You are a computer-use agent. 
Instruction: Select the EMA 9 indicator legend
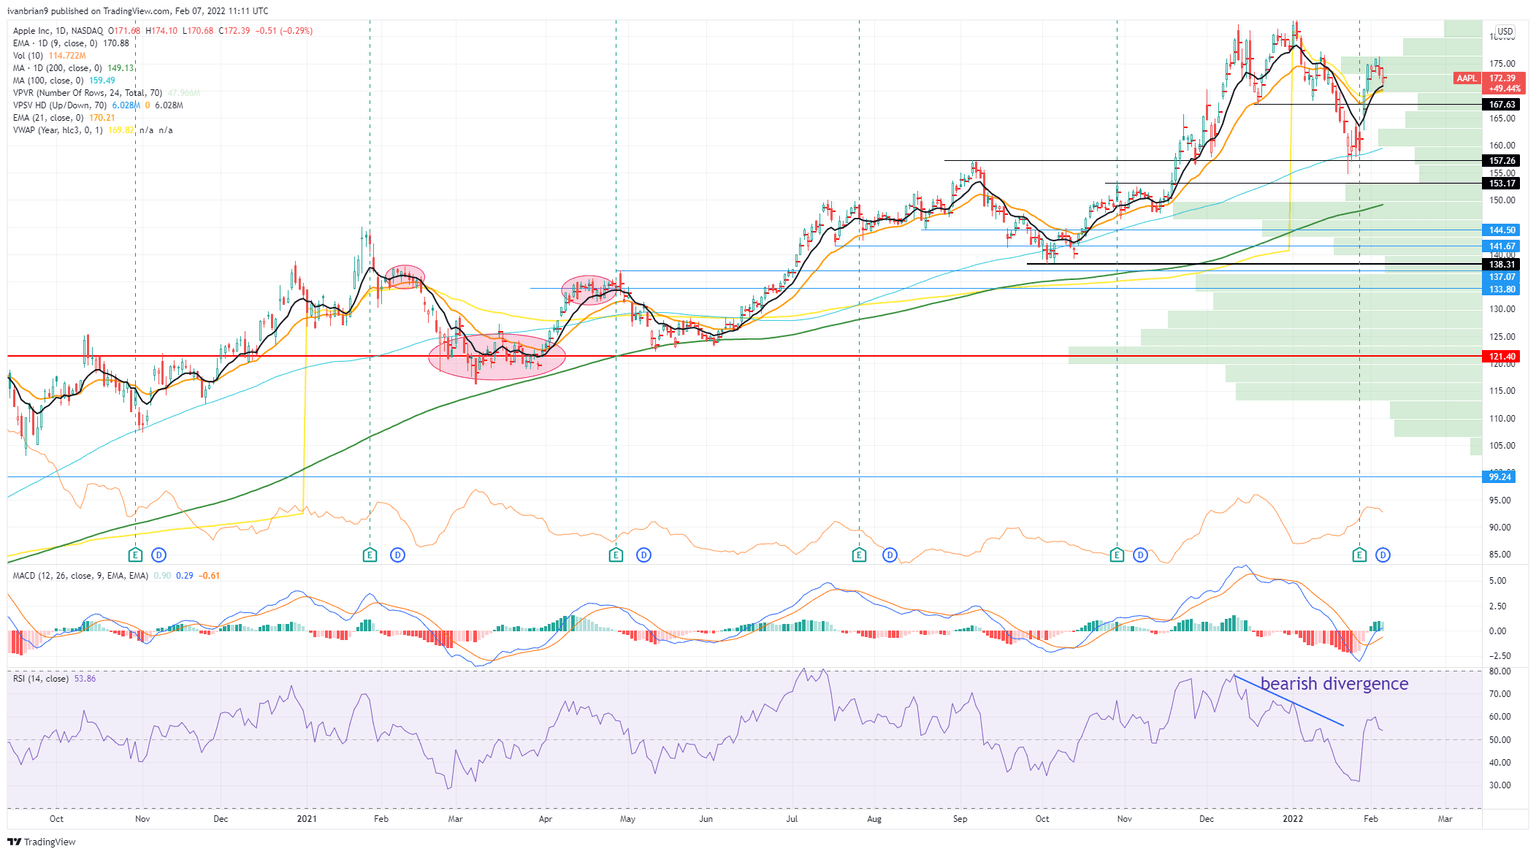[x=70, y=44]
